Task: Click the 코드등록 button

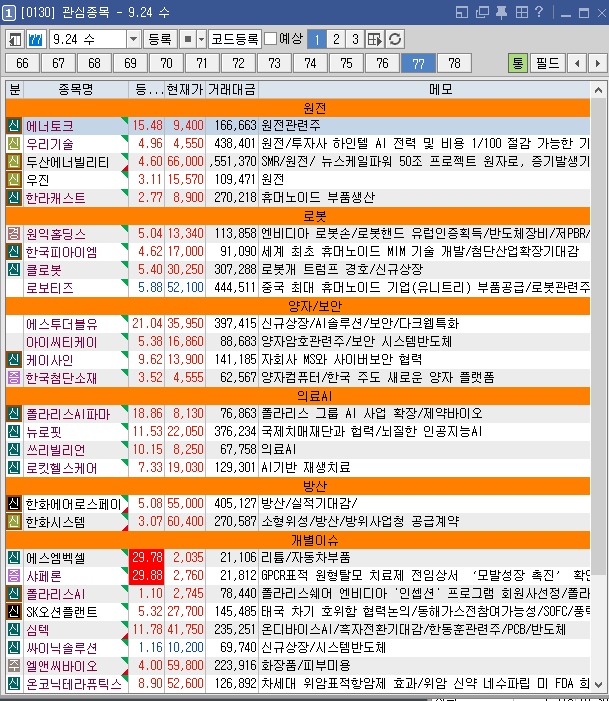Action: point(234,39)
